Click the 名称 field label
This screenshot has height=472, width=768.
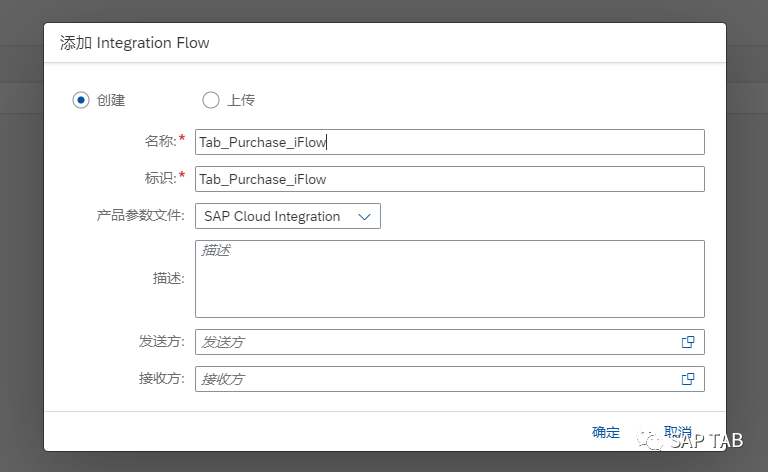(x=161, y=141)
